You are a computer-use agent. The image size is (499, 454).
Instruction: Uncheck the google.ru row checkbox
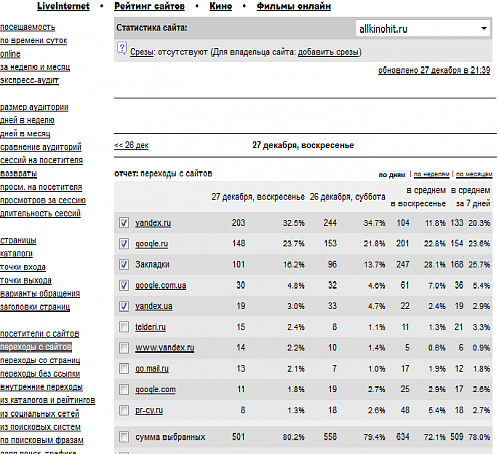124,244
